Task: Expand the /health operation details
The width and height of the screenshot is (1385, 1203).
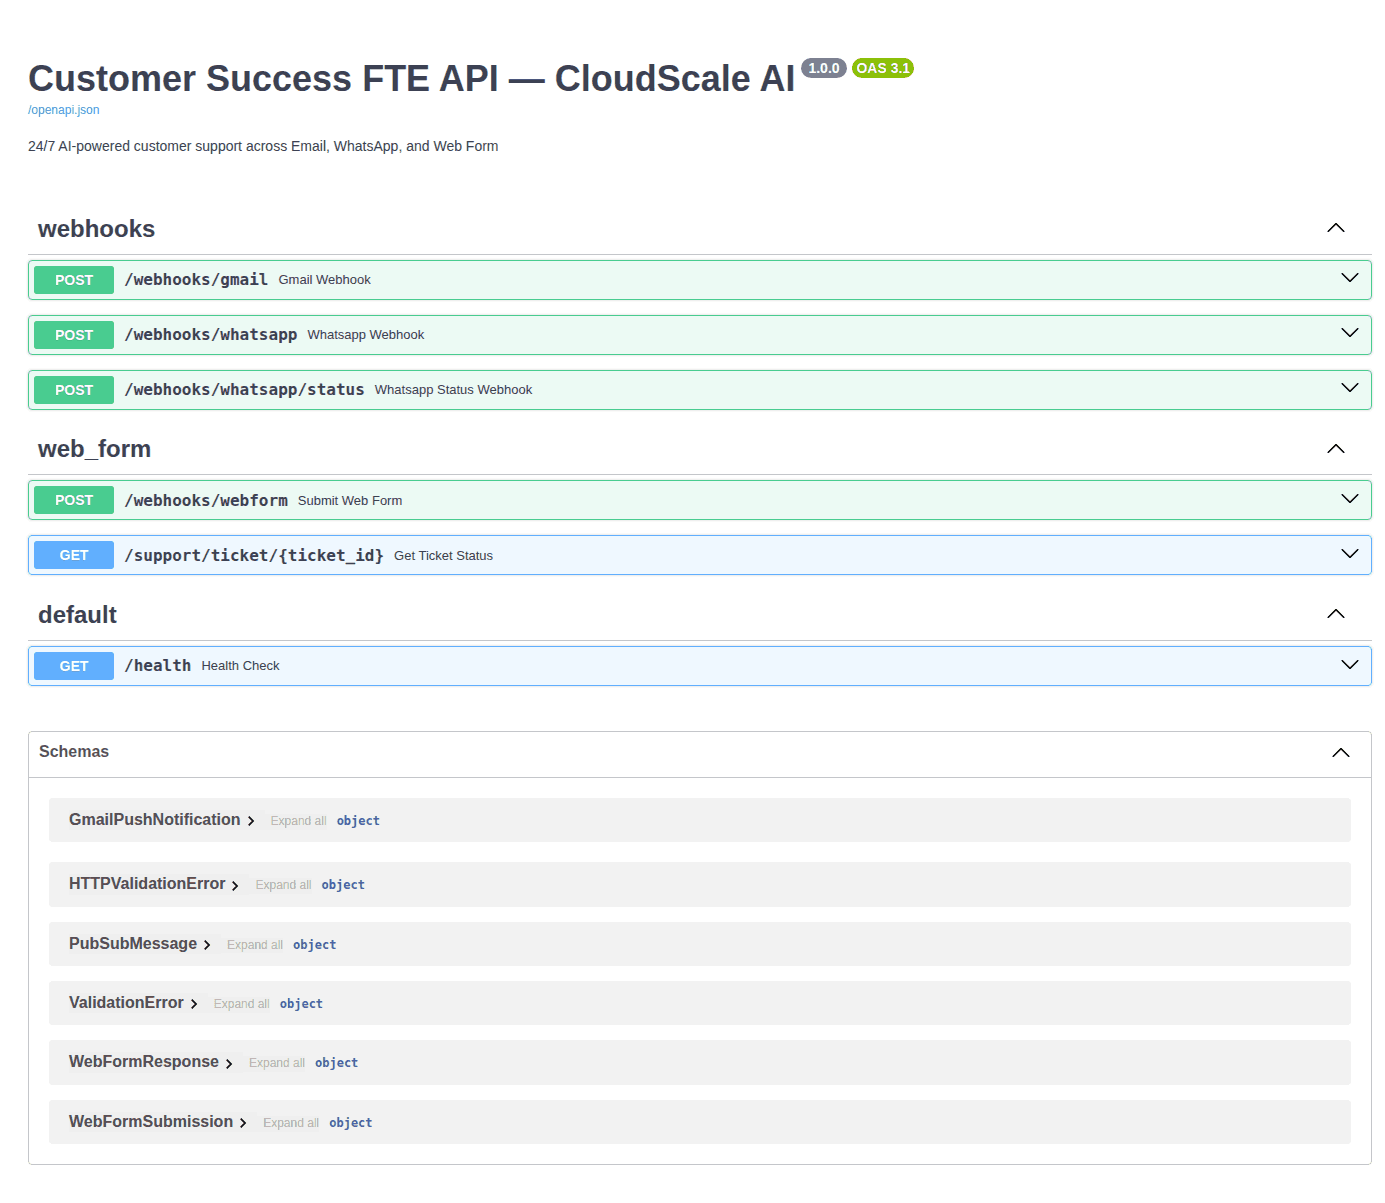Action: click(x=1349, y=664)
